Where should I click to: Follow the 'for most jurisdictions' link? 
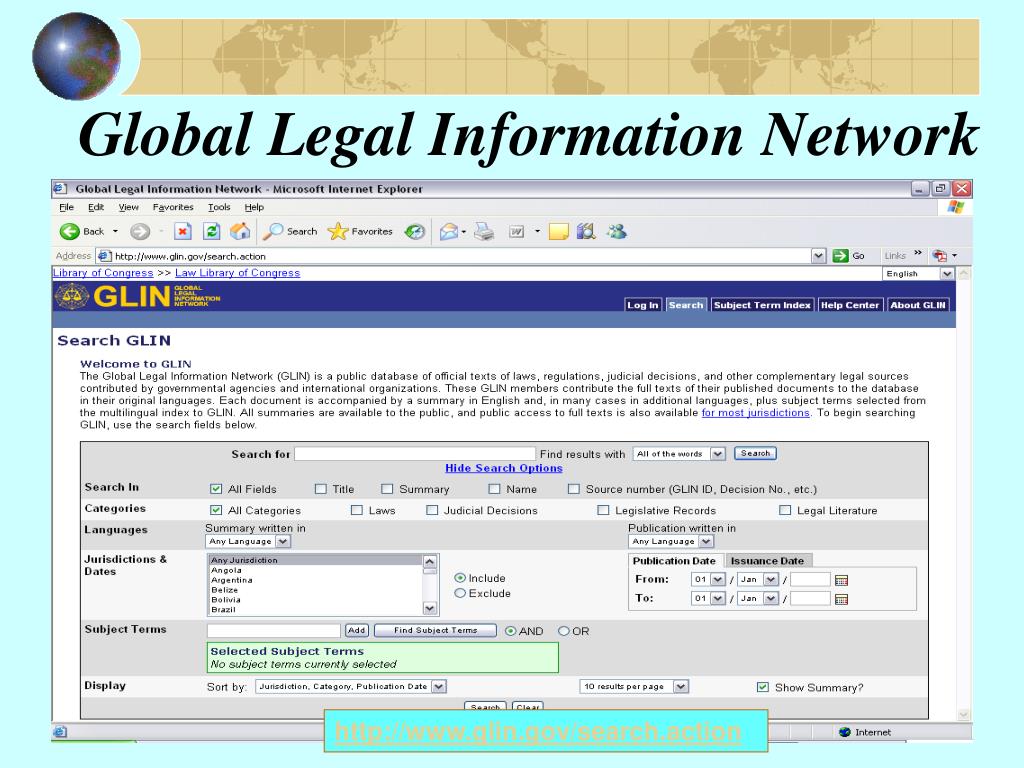click(x=756, y=413)
